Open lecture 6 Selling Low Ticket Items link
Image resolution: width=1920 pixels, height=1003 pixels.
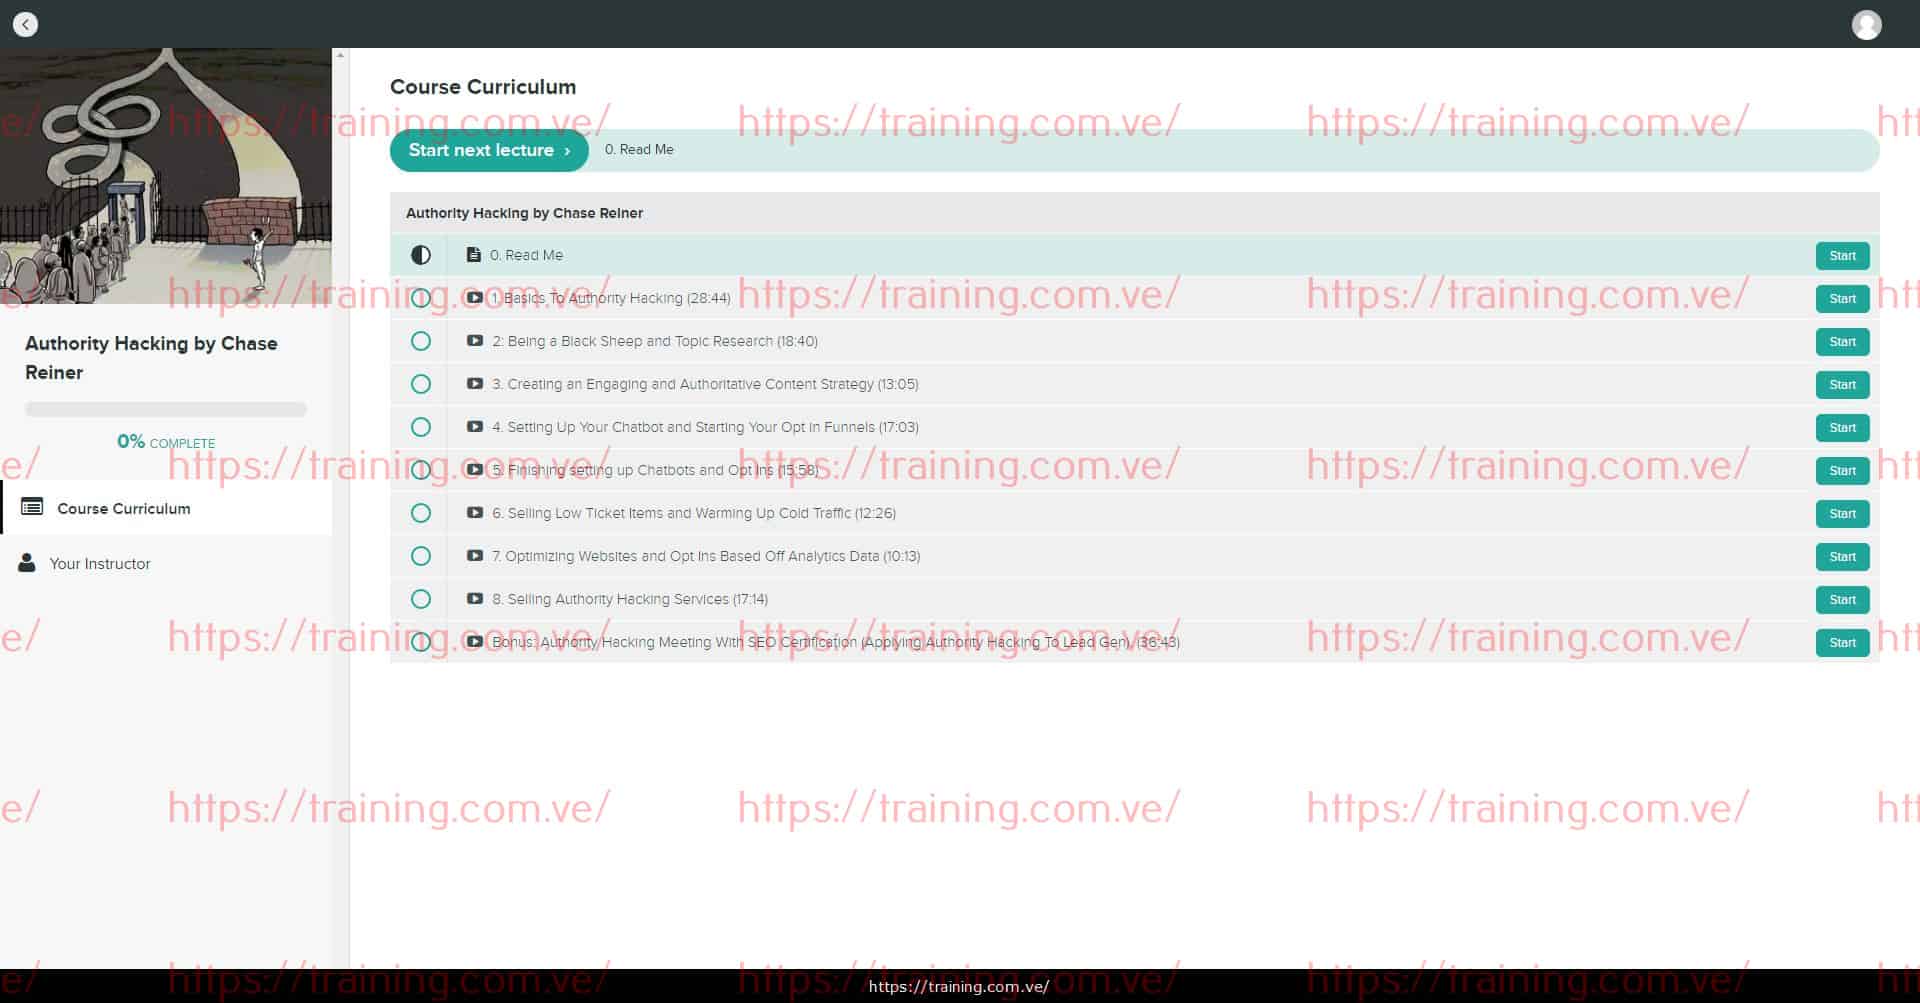(x=693, y=513)
